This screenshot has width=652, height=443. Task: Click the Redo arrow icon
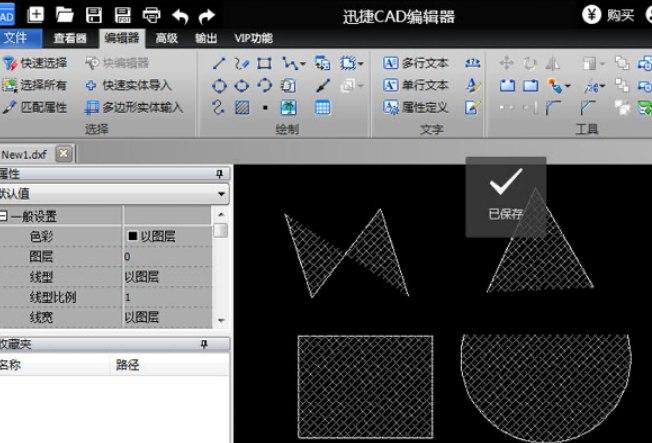[x=207, y=14]
